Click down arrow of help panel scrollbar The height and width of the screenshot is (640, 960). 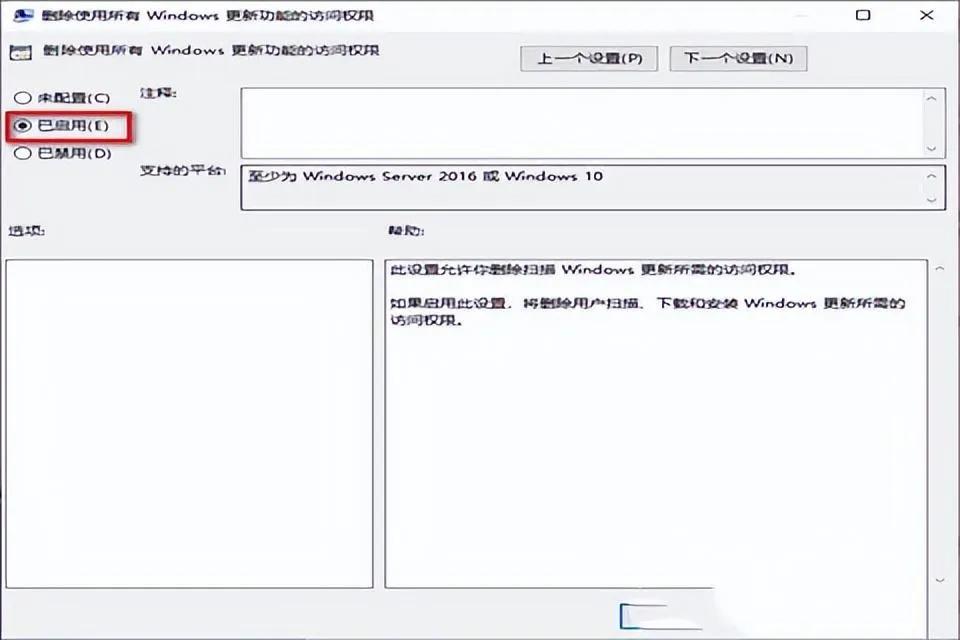(939, 579)
